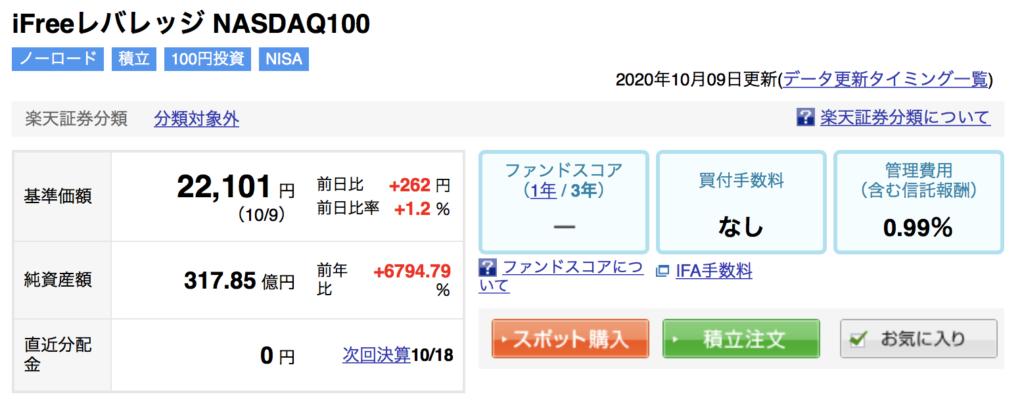The width and height of the screenshot is (1024, 405).
Task: Open 楽天証券分類について help link
Action: 905,118
